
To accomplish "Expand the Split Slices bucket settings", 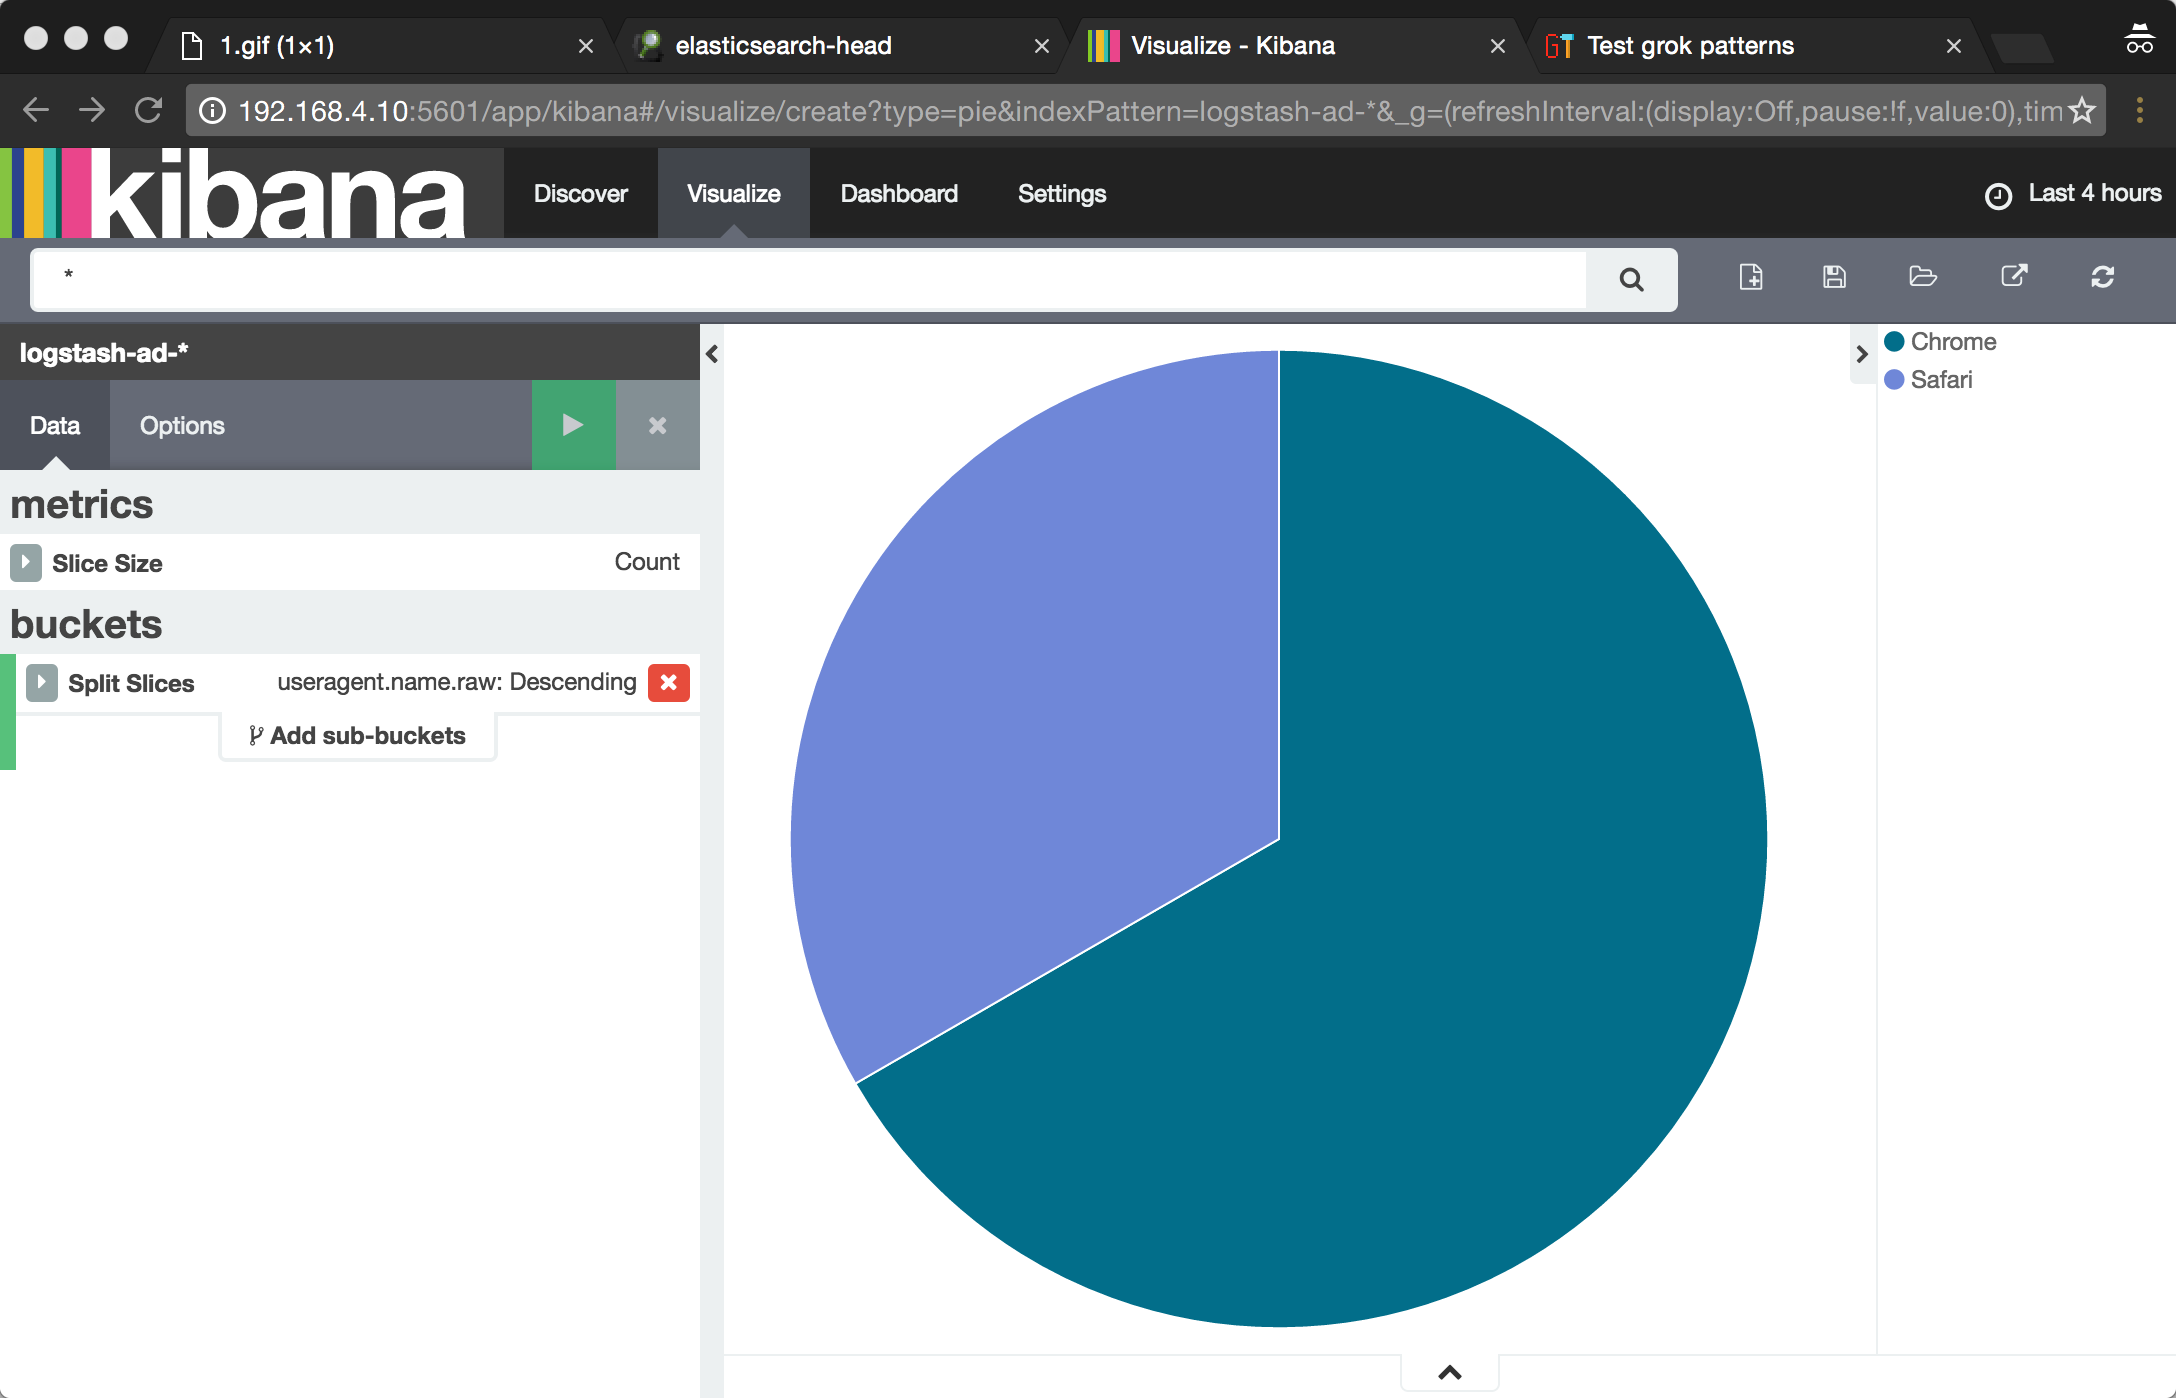I will click(42, 683).
